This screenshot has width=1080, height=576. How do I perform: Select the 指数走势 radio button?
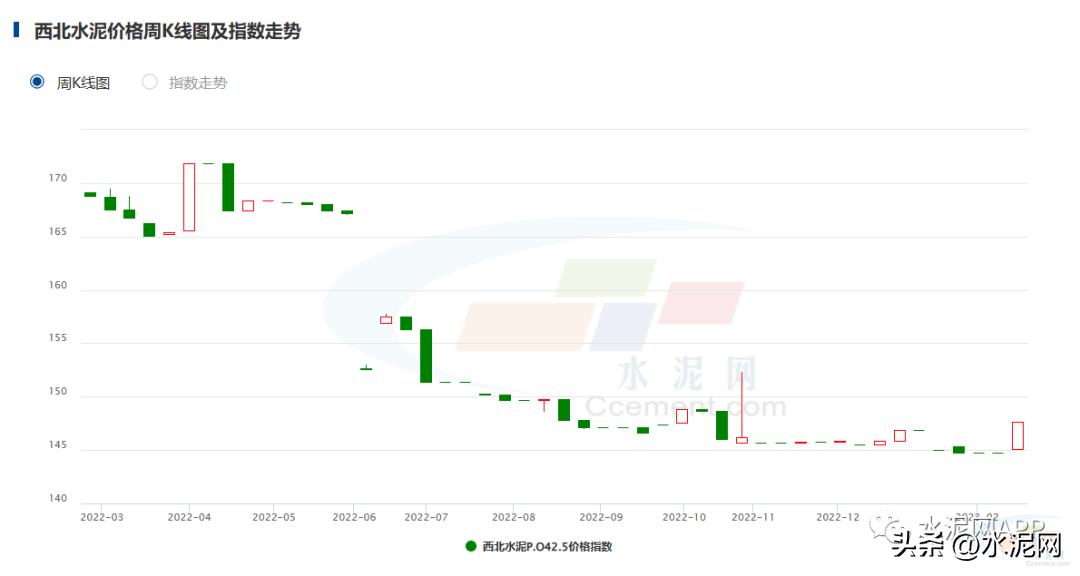coord(150,82)
